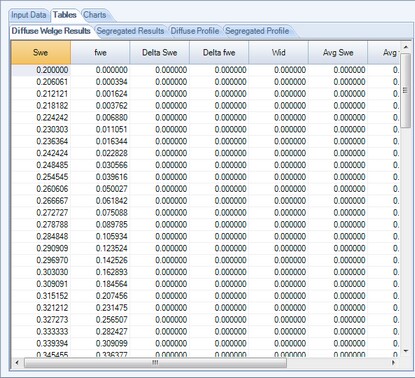Viewport: 415px width, 378px height.
Task: Switch to the Input Data tab
Action: click(29, 15)
